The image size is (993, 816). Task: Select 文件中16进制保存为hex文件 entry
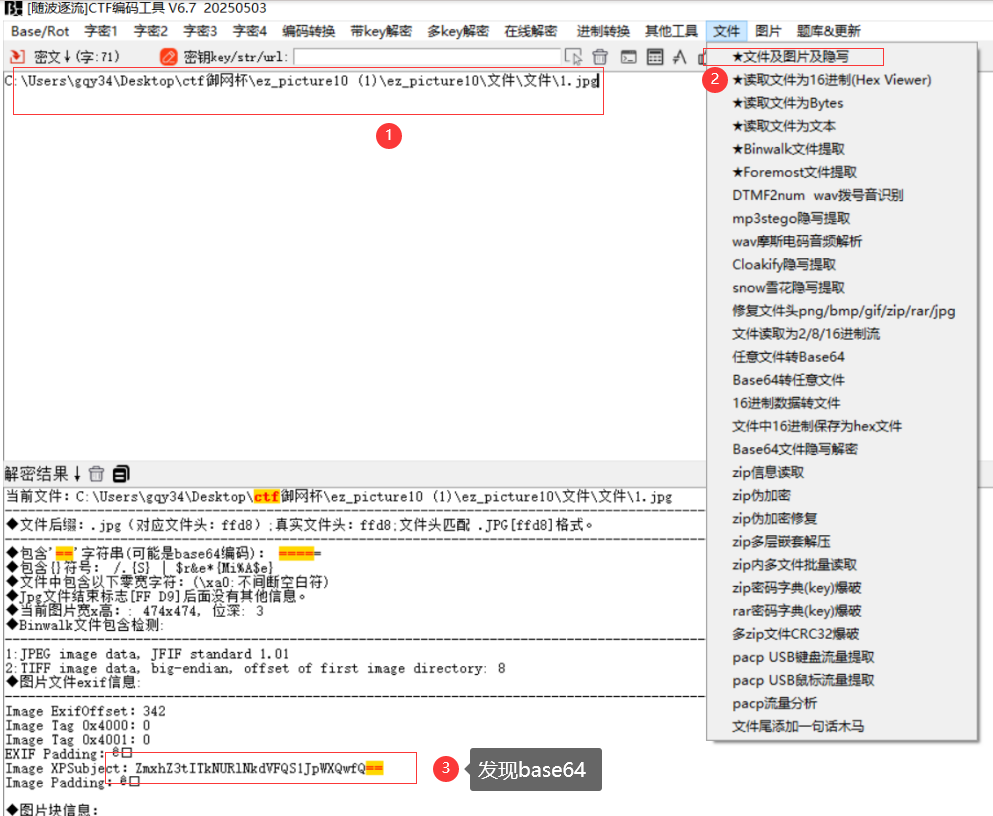pos(842,426)
